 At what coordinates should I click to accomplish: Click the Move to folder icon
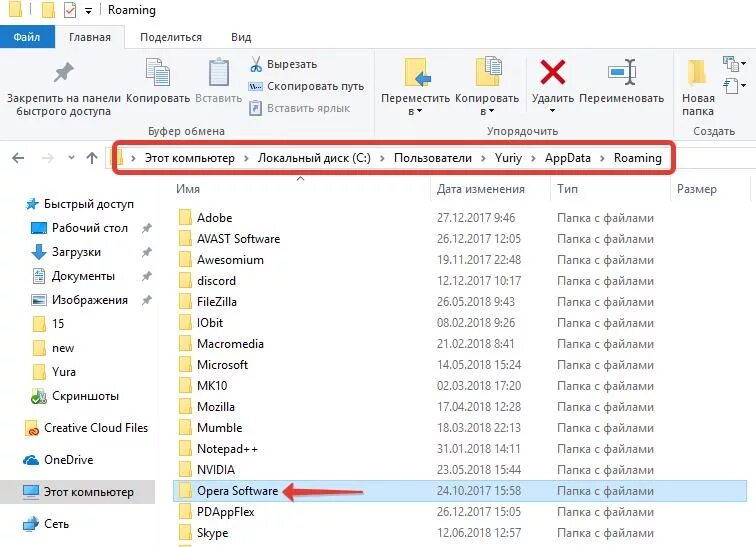pos(417,73)
